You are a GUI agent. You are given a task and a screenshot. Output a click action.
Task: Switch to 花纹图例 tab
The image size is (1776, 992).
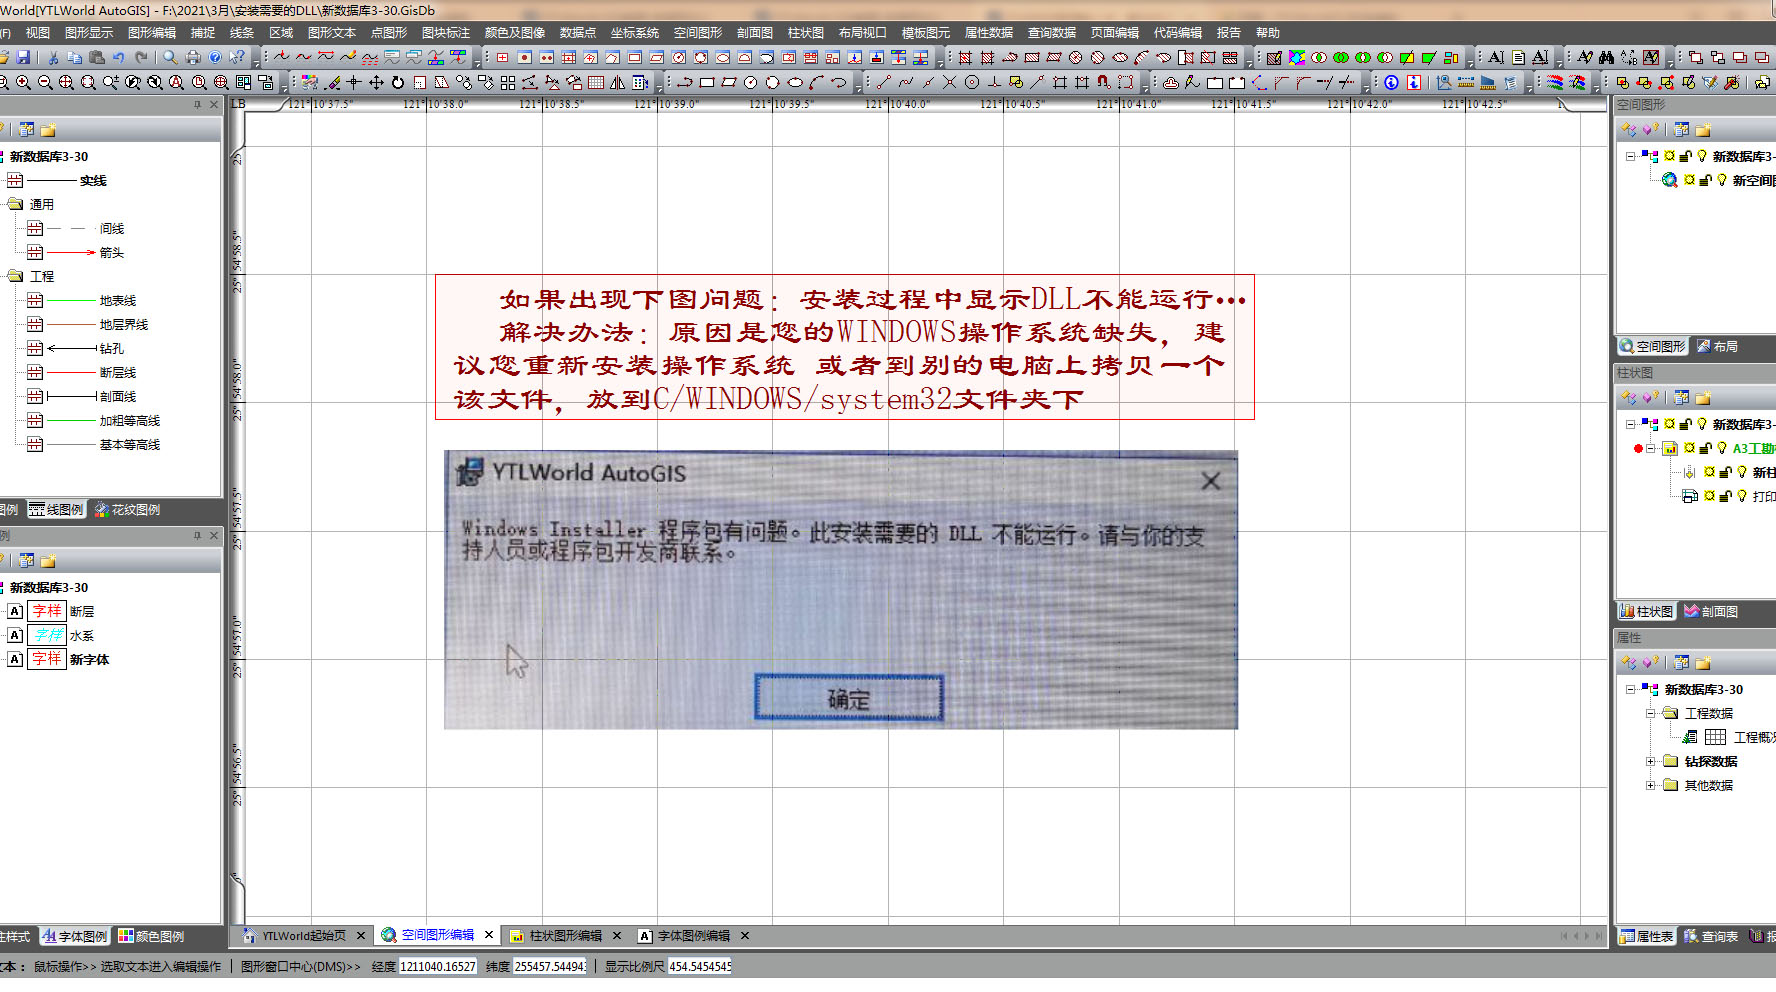127,510
